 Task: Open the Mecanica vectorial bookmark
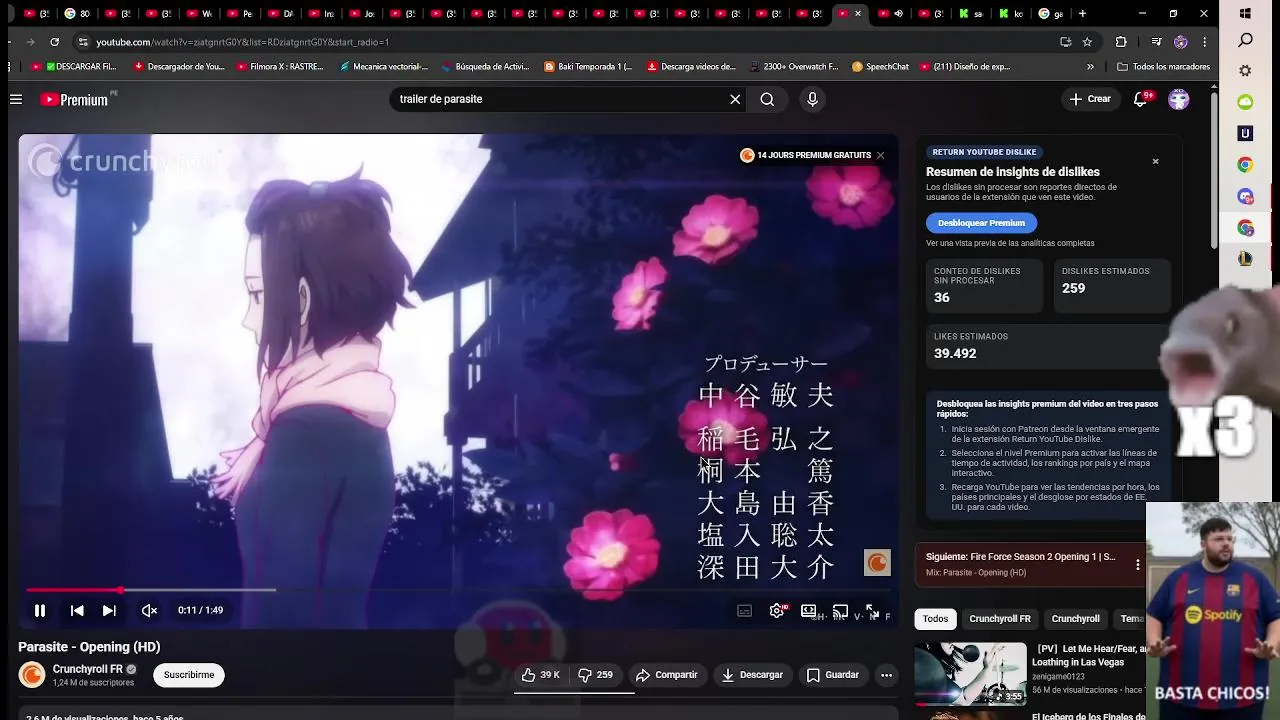click(384, 67)
